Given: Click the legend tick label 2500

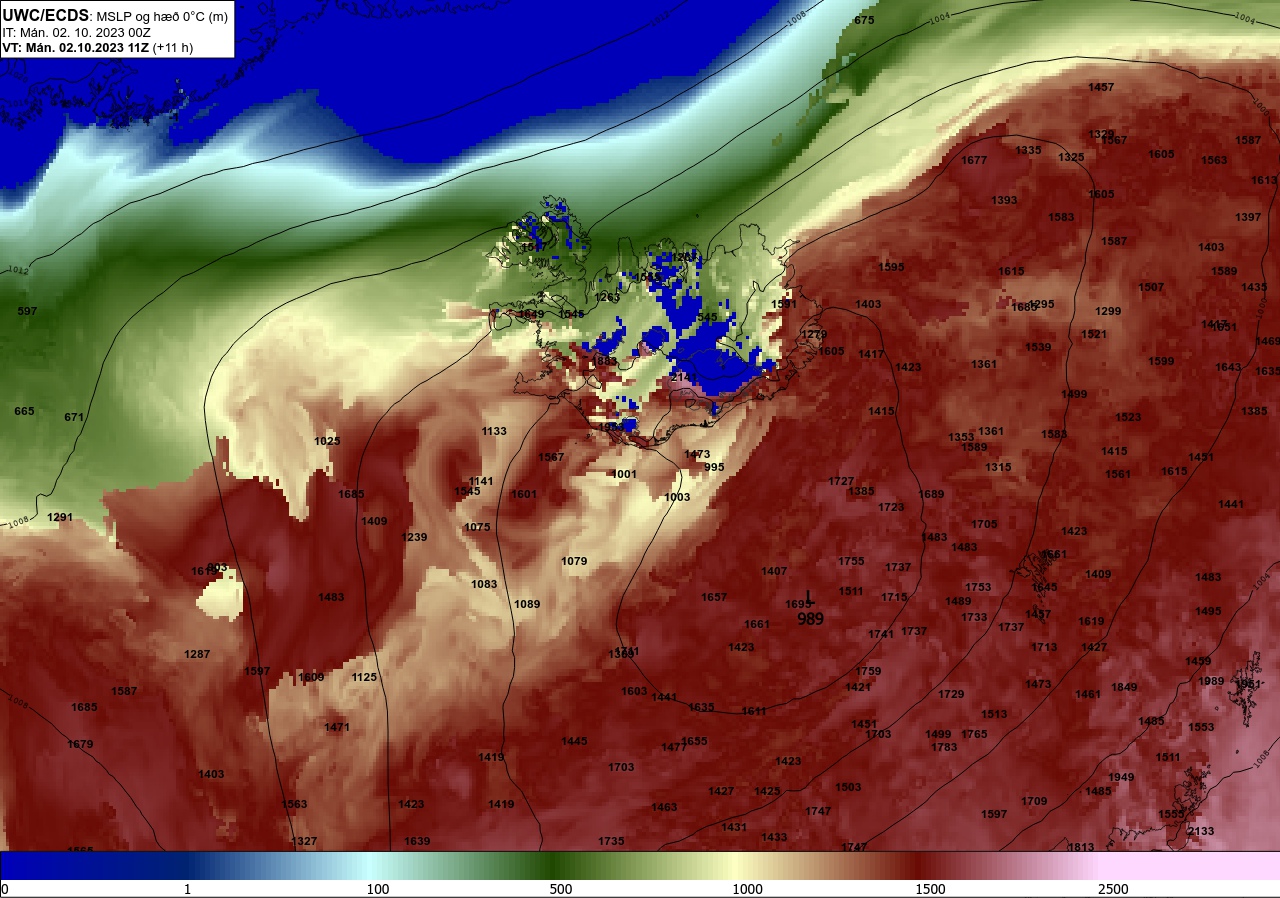Looking at the screenshot, I should coord(1113,889).
